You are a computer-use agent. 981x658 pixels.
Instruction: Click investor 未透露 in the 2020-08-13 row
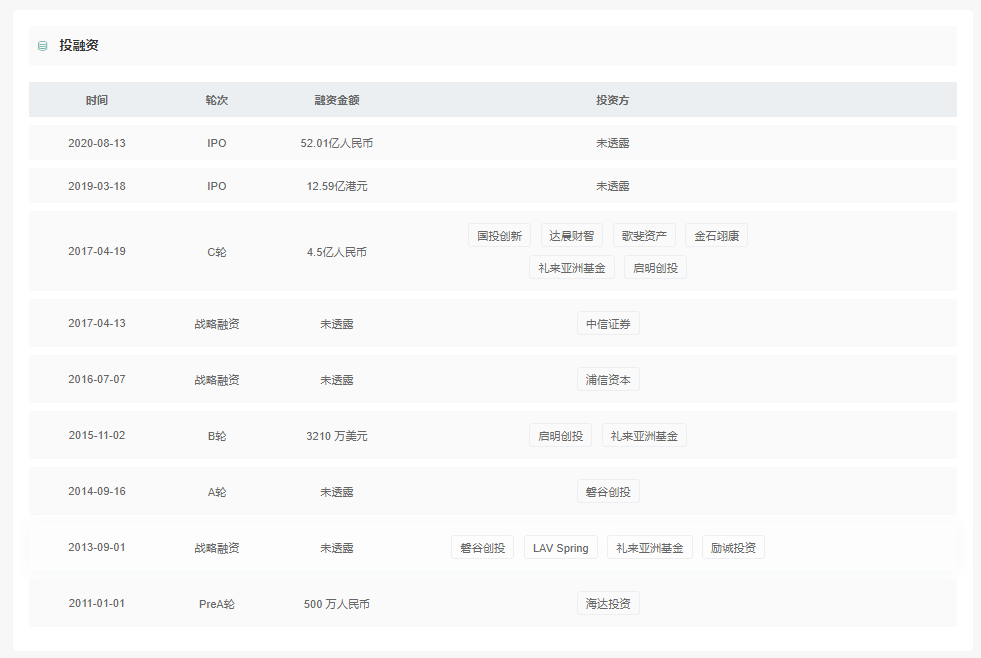pos(612,143)
